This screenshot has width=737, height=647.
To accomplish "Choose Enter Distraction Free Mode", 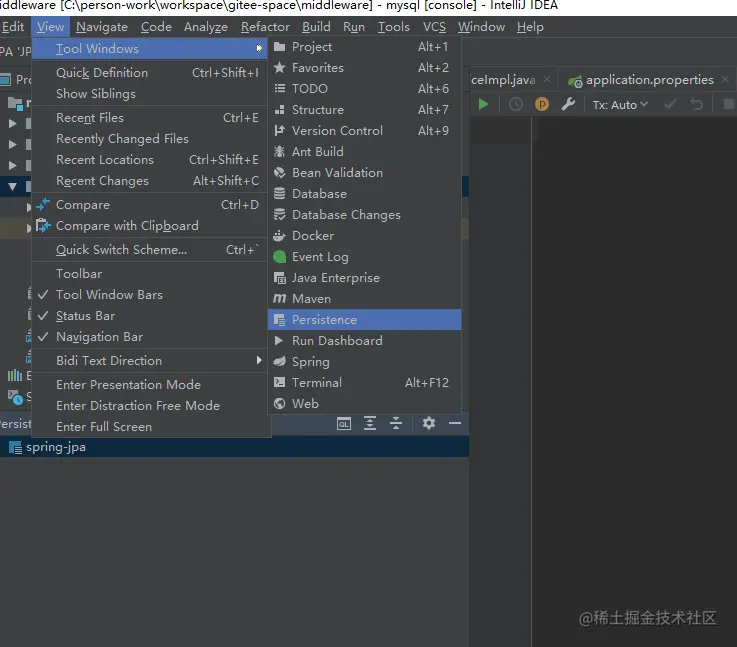I will coord(151,405).
